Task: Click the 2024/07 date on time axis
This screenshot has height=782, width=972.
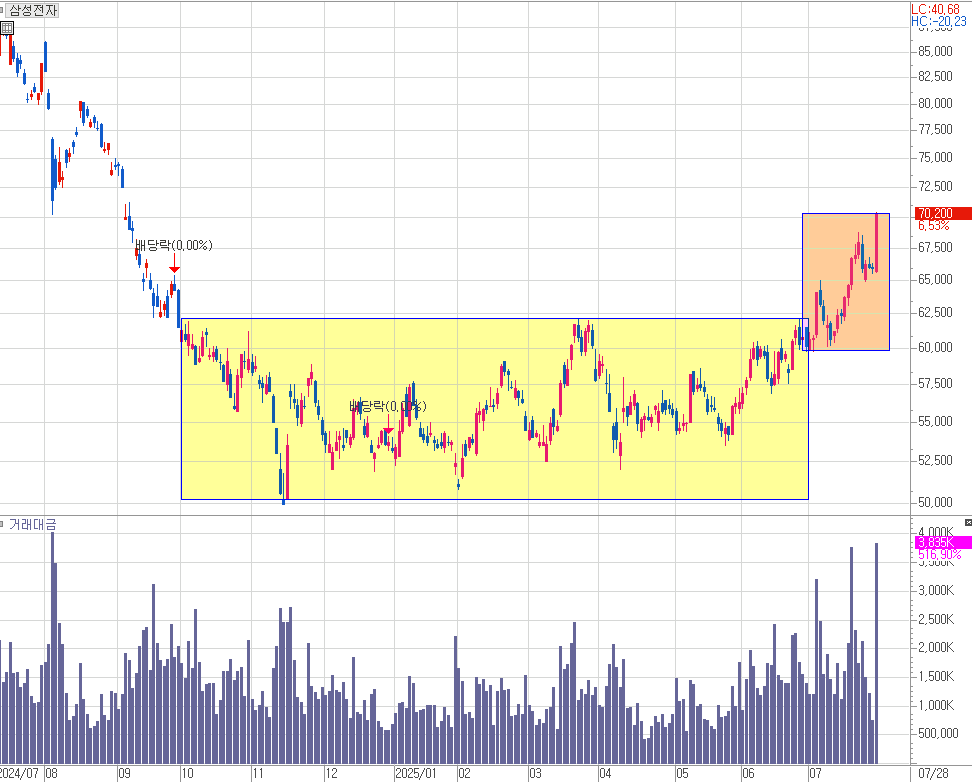Action: (18, 773)
